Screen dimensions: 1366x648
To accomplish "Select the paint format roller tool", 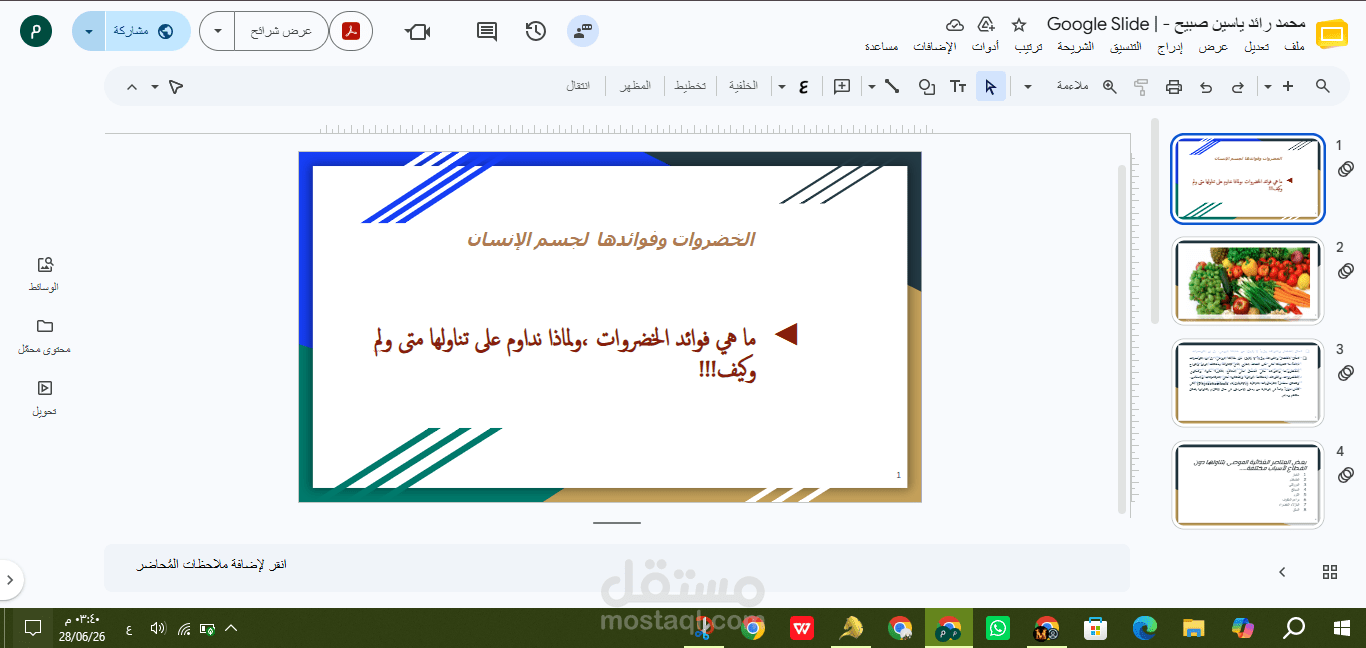I will [x=1141, y=86].
